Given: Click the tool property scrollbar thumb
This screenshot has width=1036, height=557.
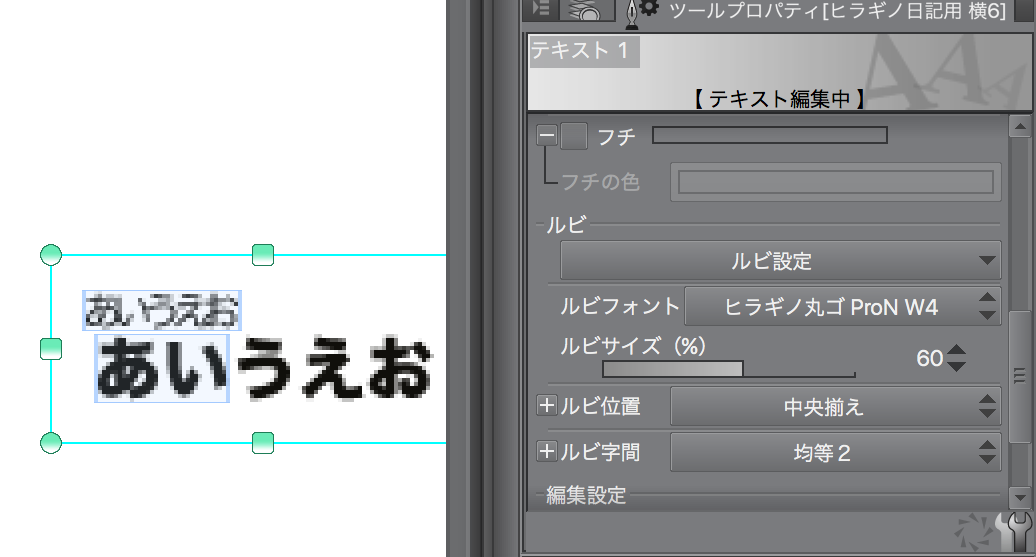Looking at the screenshot, I should click(1019, 375).
